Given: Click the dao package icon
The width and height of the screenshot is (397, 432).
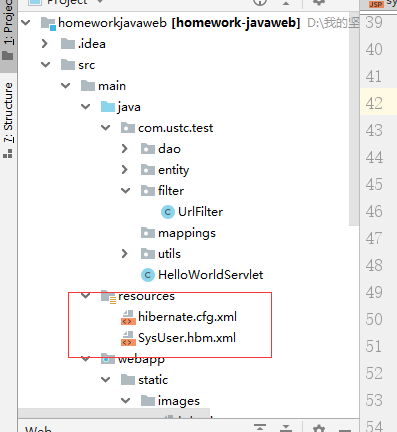Looking at the screenshot, I should tap(148, 149).
